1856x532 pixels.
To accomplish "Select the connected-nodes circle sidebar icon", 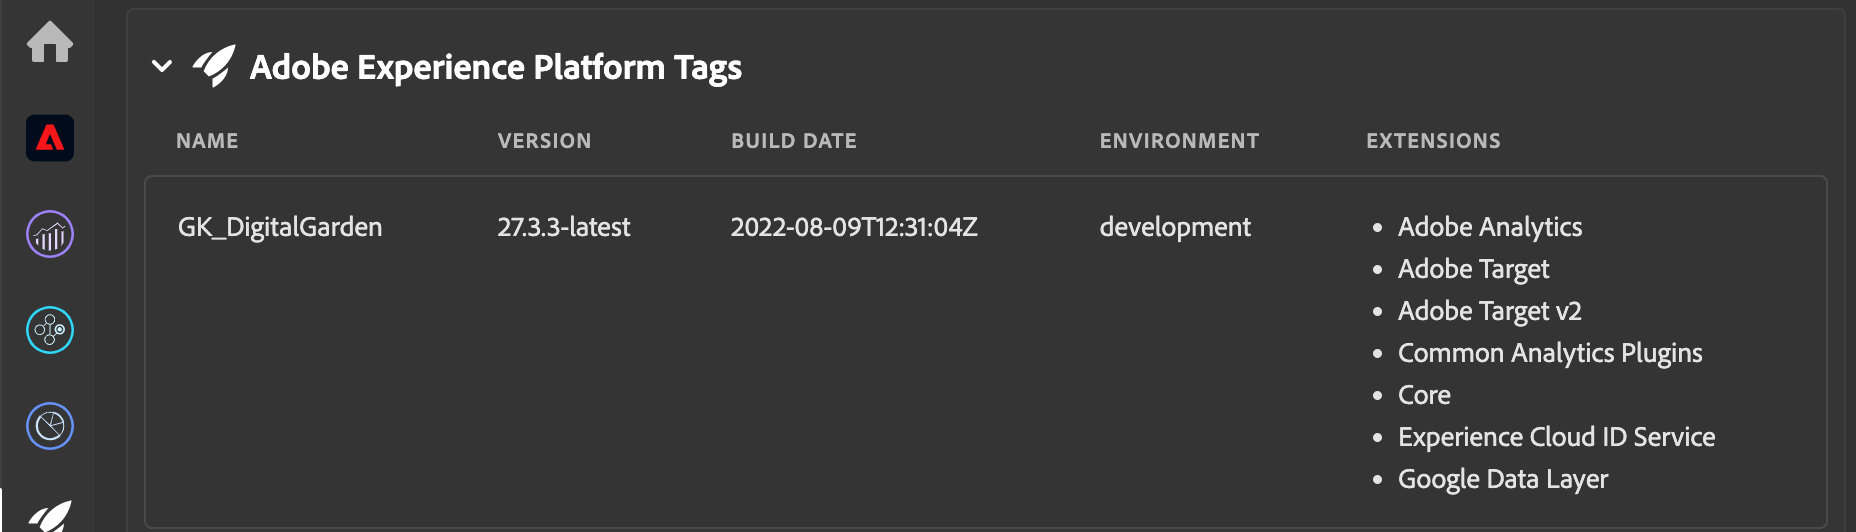I will point(50,330).
